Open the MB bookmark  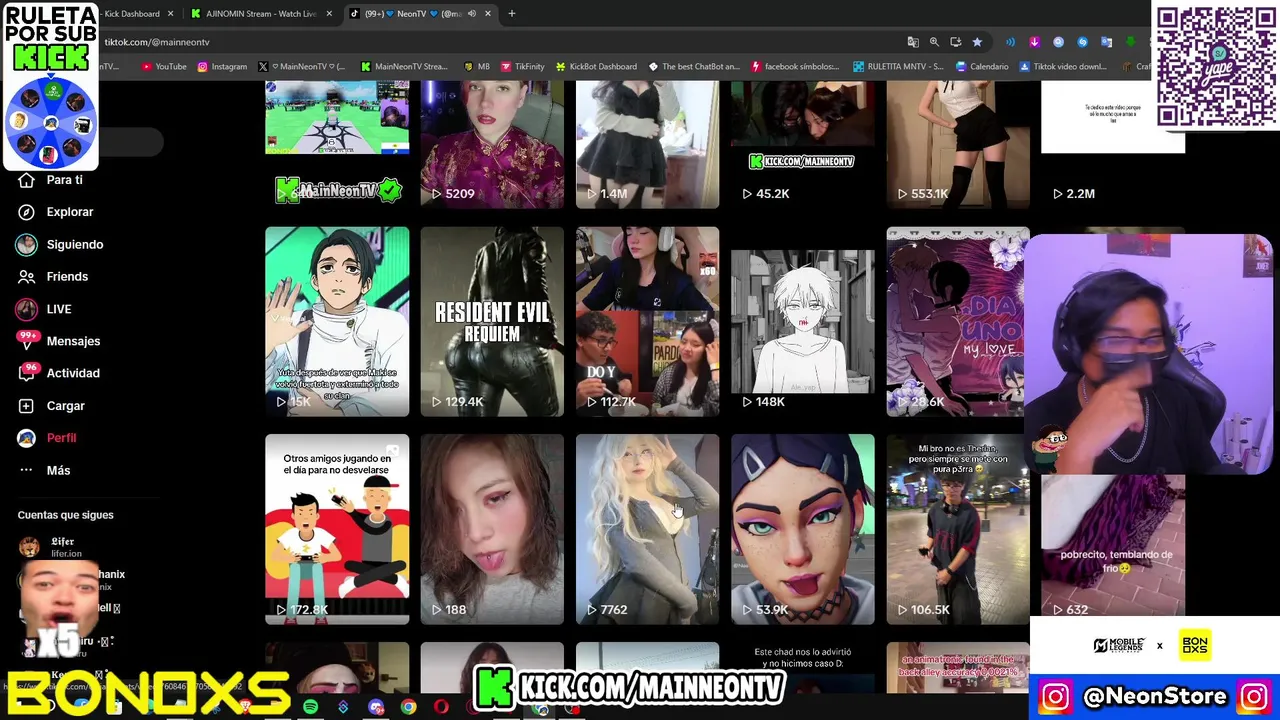[477, 67]
